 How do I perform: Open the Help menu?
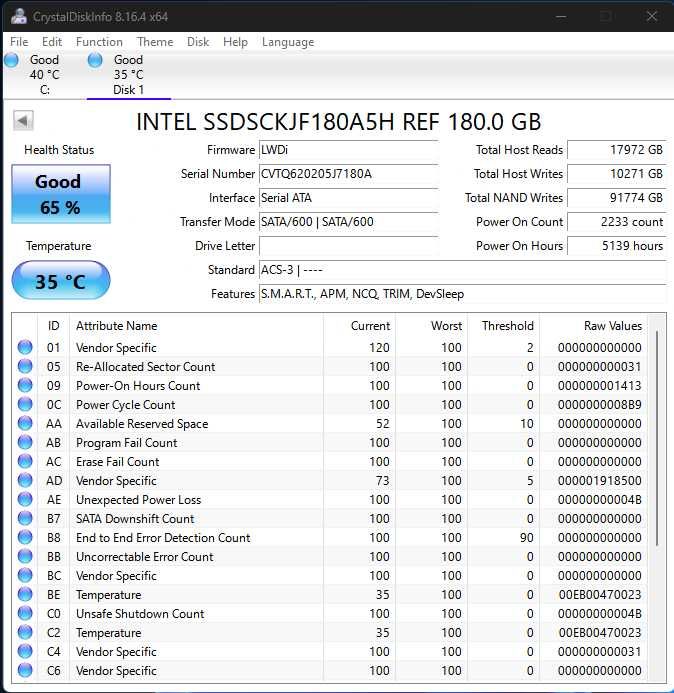tap(235, 42)
